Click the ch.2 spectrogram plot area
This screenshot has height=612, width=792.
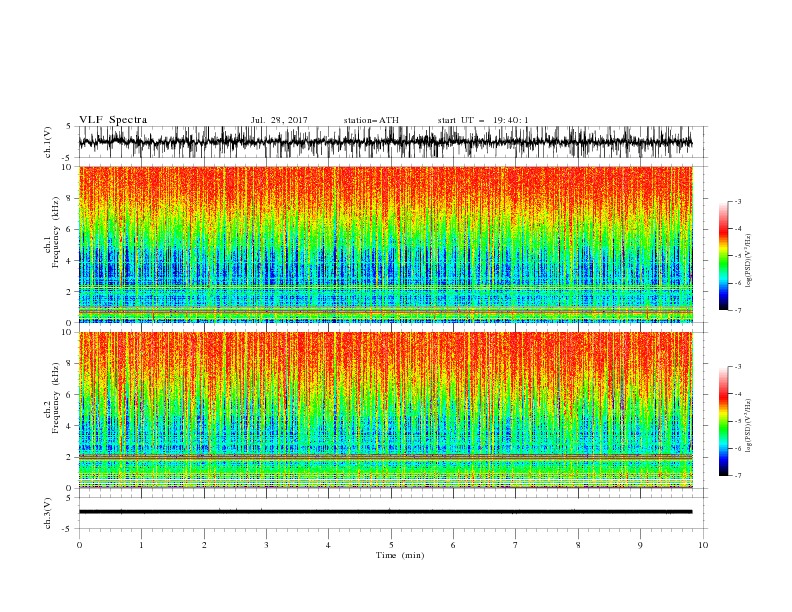(386, 410)
